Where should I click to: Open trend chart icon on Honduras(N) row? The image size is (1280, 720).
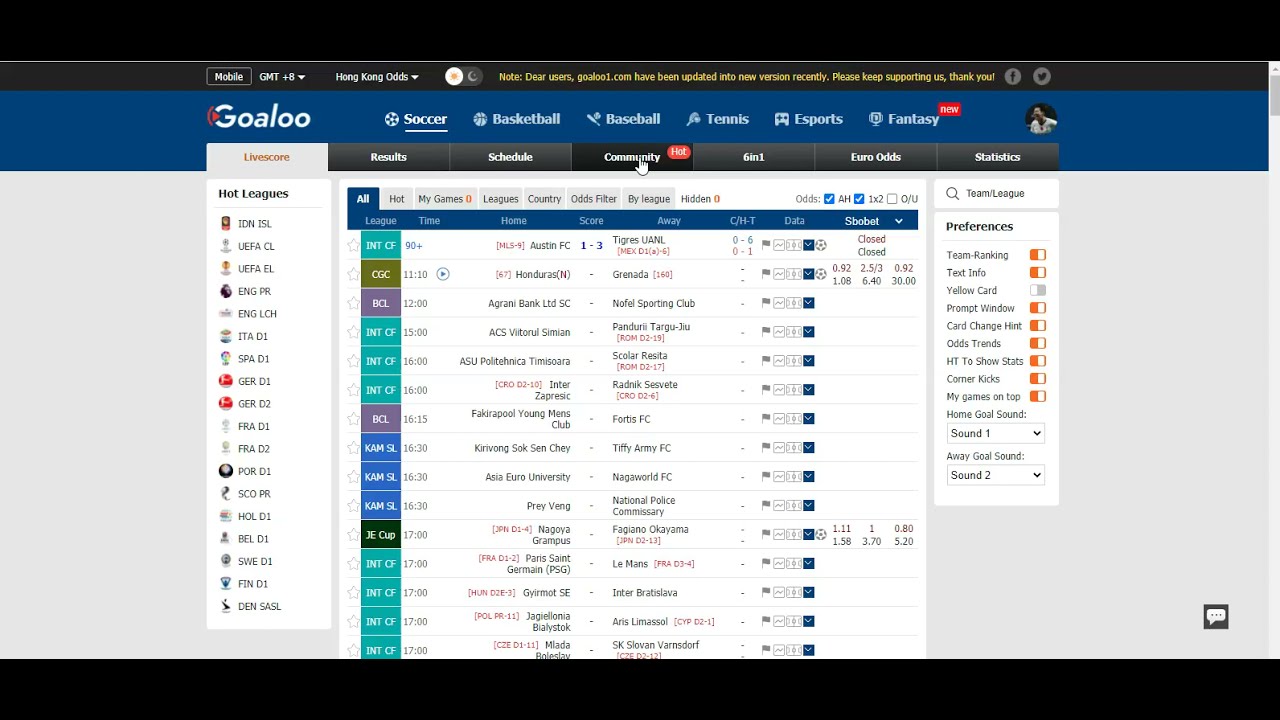[x=779, y=274]
